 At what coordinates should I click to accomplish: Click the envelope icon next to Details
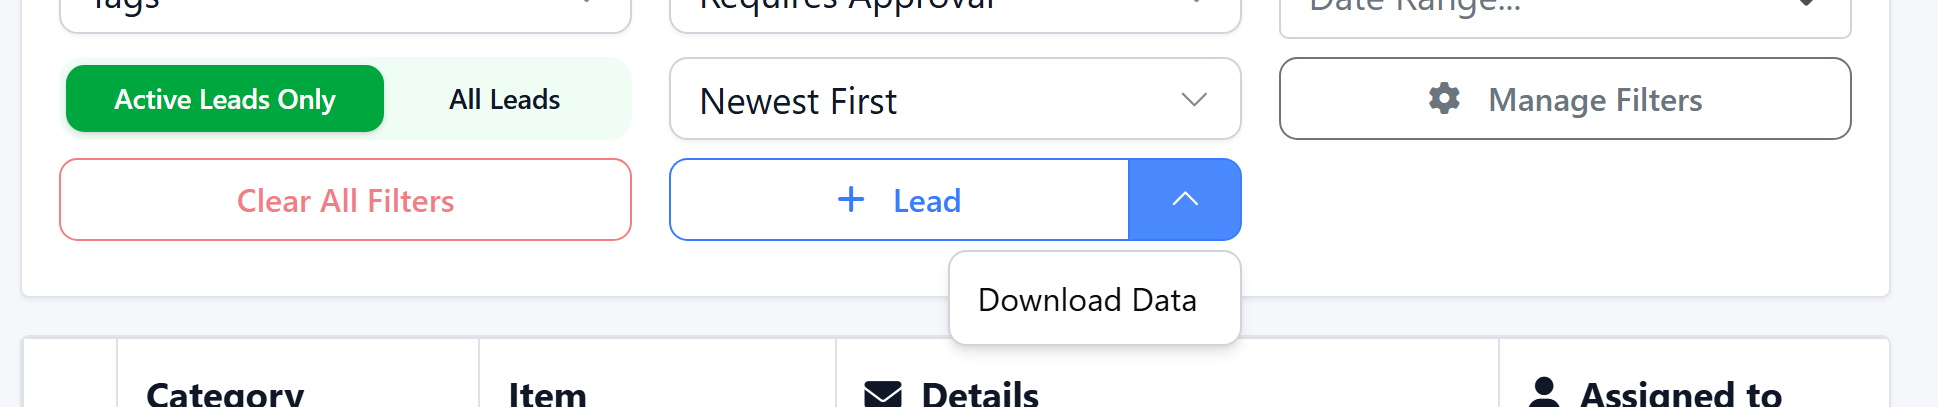point(882,393)
